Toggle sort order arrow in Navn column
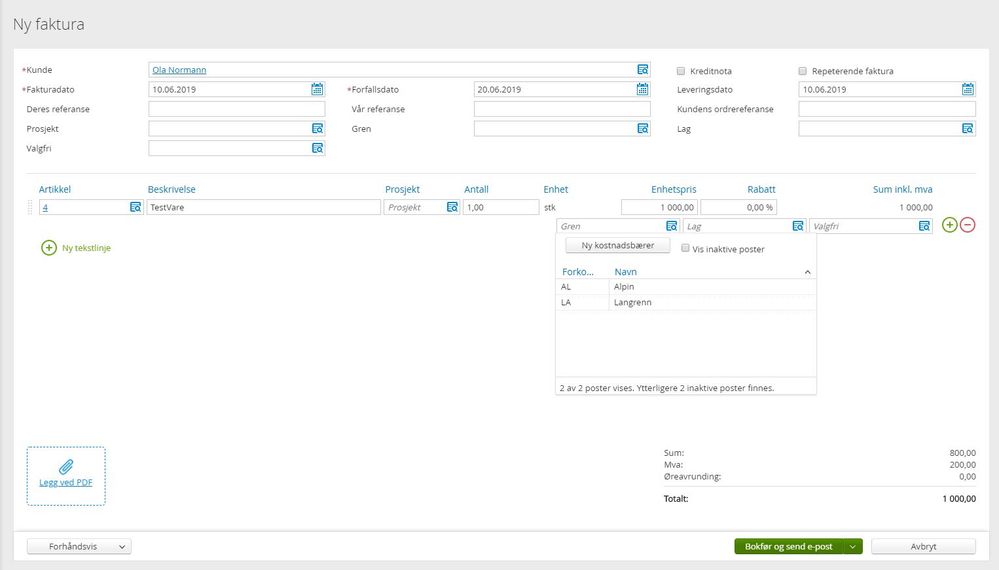 (x=807, y=272)
